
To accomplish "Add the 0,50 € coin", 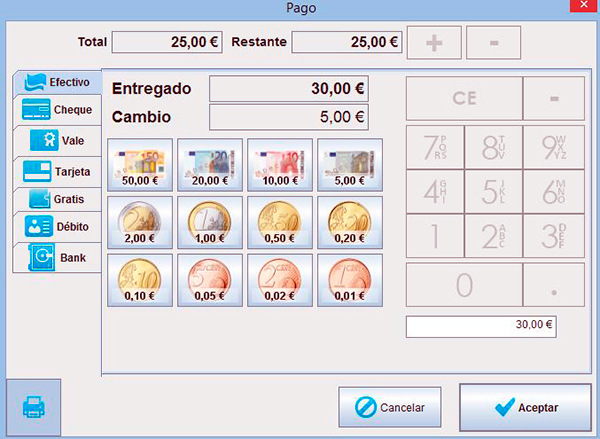I will [x=280, y=222].
